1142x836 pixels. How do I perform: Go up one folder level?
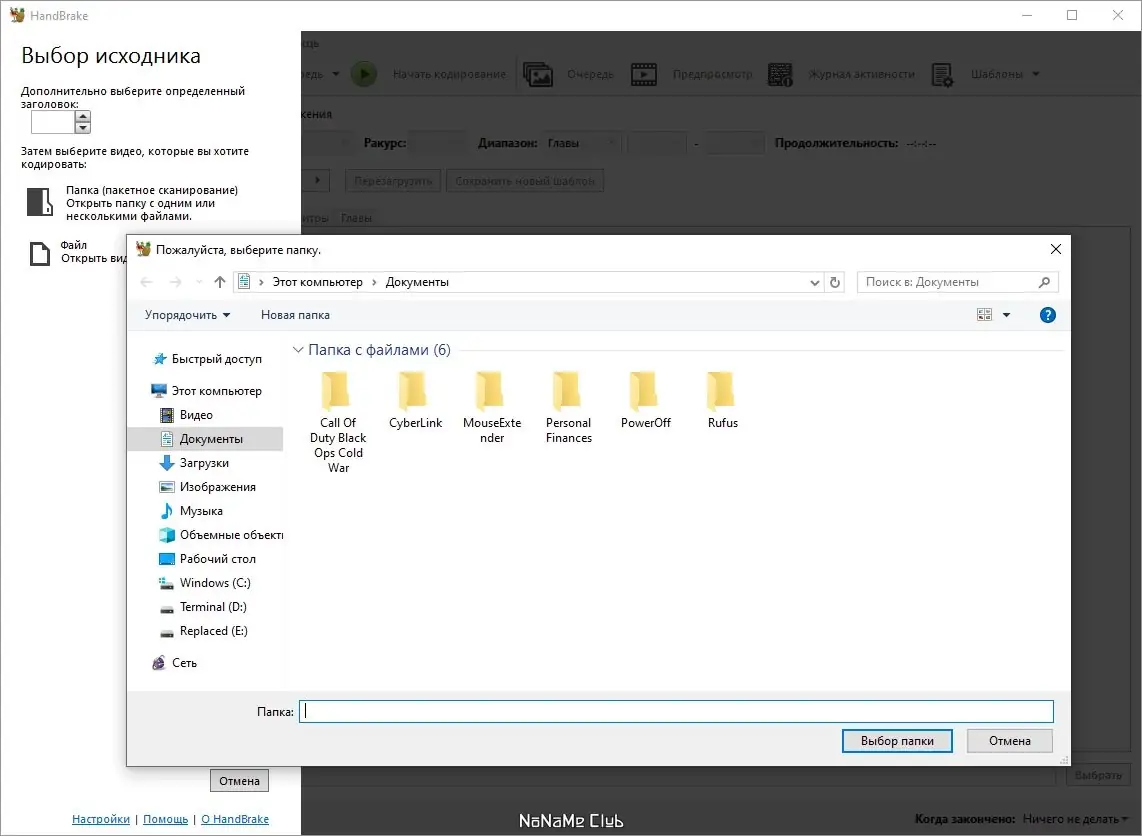pyautogui.click(x=220, y=282)
